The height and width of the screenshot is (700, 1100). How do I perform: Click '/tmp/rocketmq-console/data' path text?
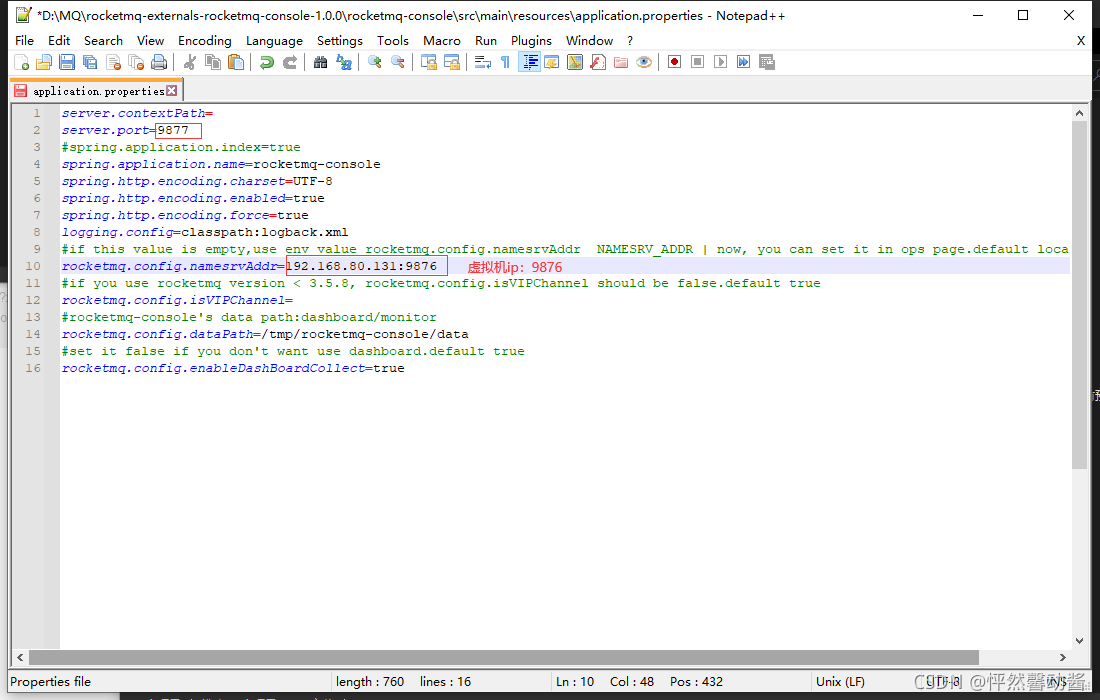click(x=365, y=334)
